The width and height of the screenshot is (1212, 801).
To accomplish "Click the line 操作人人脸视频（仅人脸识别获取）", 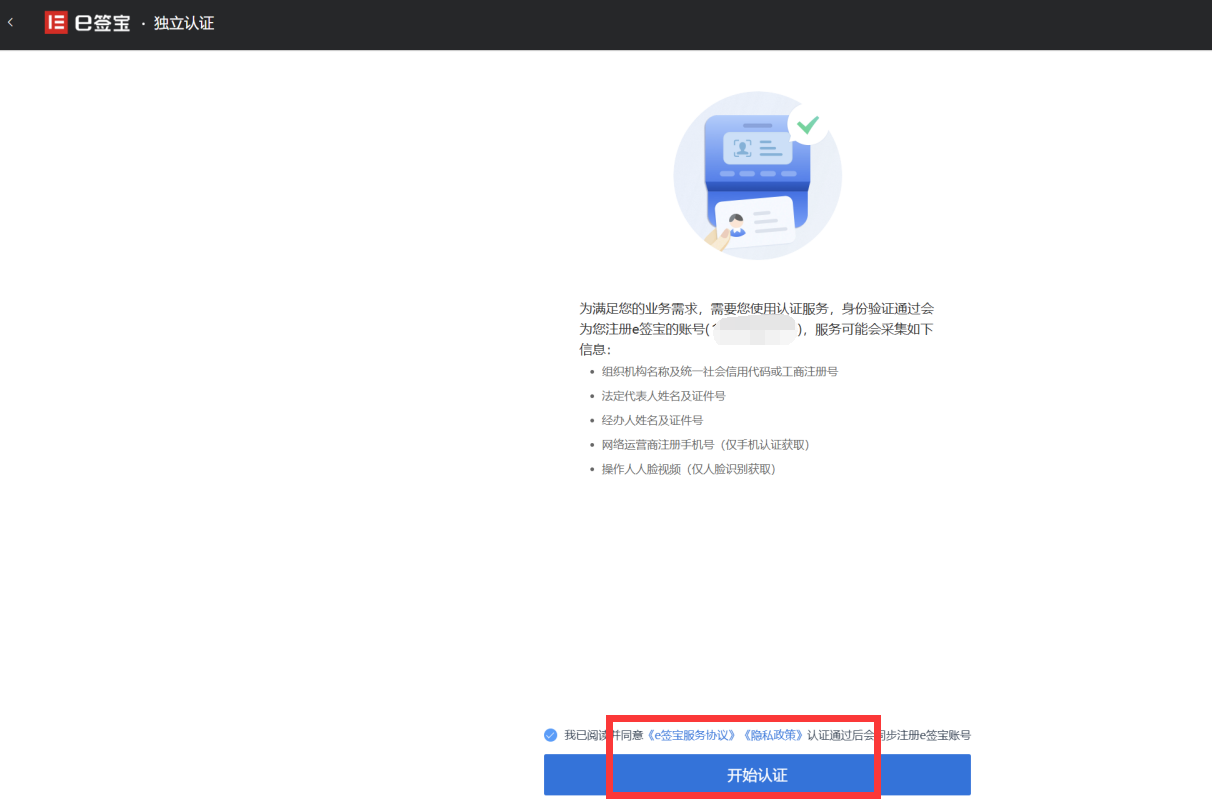I will coord(689,469).
